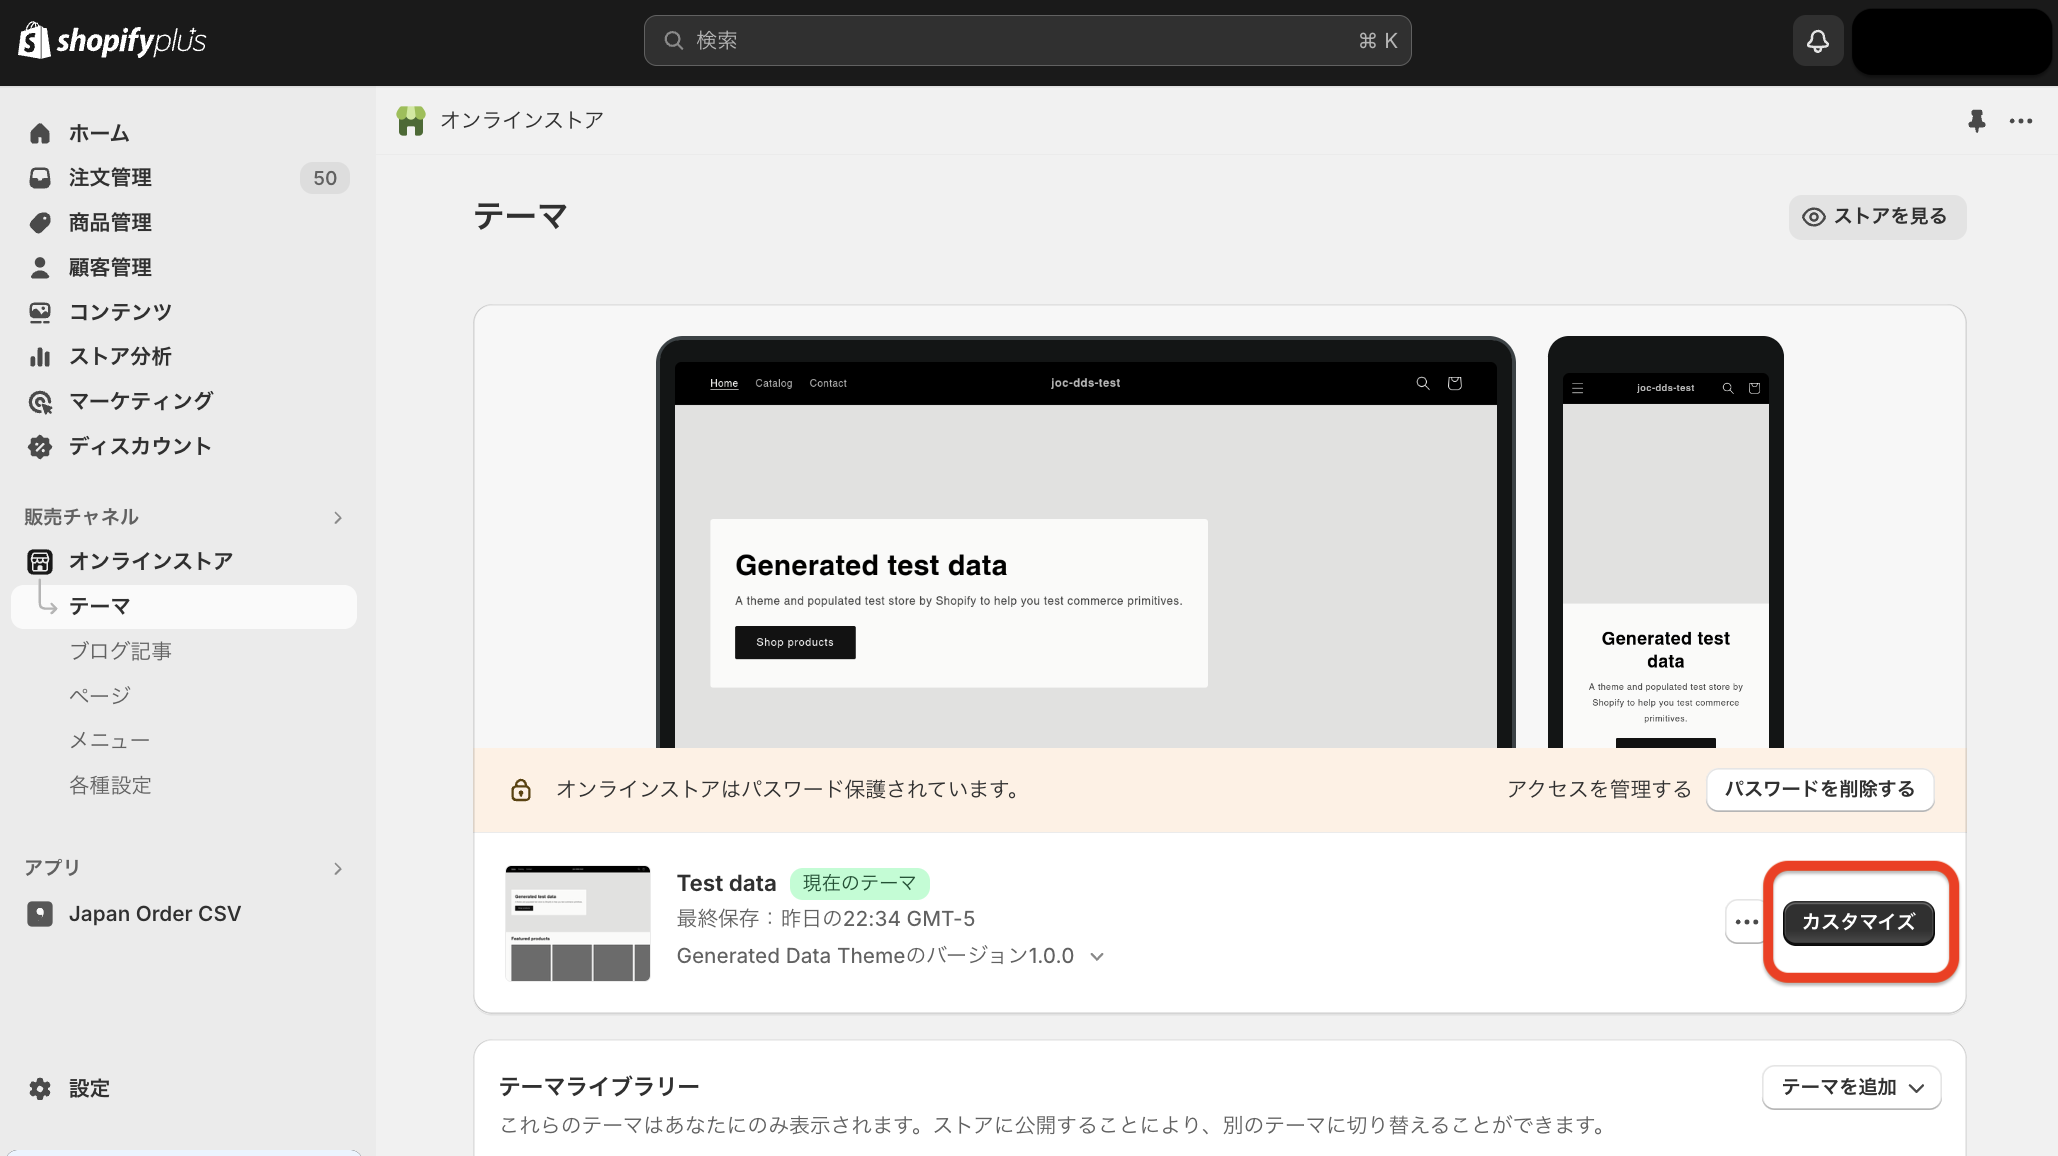The width and height of the screenshot is (2058, 1156).
Task: Click the オンラインストア storefront icon in sidebar
Action: (x=40, y=561)
